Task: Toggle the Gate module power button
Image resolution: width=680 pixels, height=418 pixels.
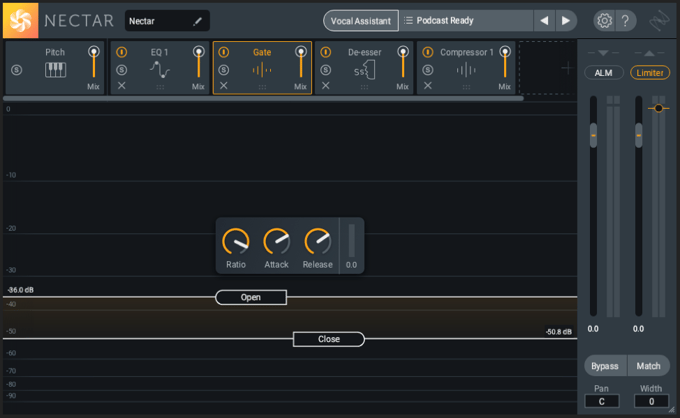Action: [x=223, y=52]
